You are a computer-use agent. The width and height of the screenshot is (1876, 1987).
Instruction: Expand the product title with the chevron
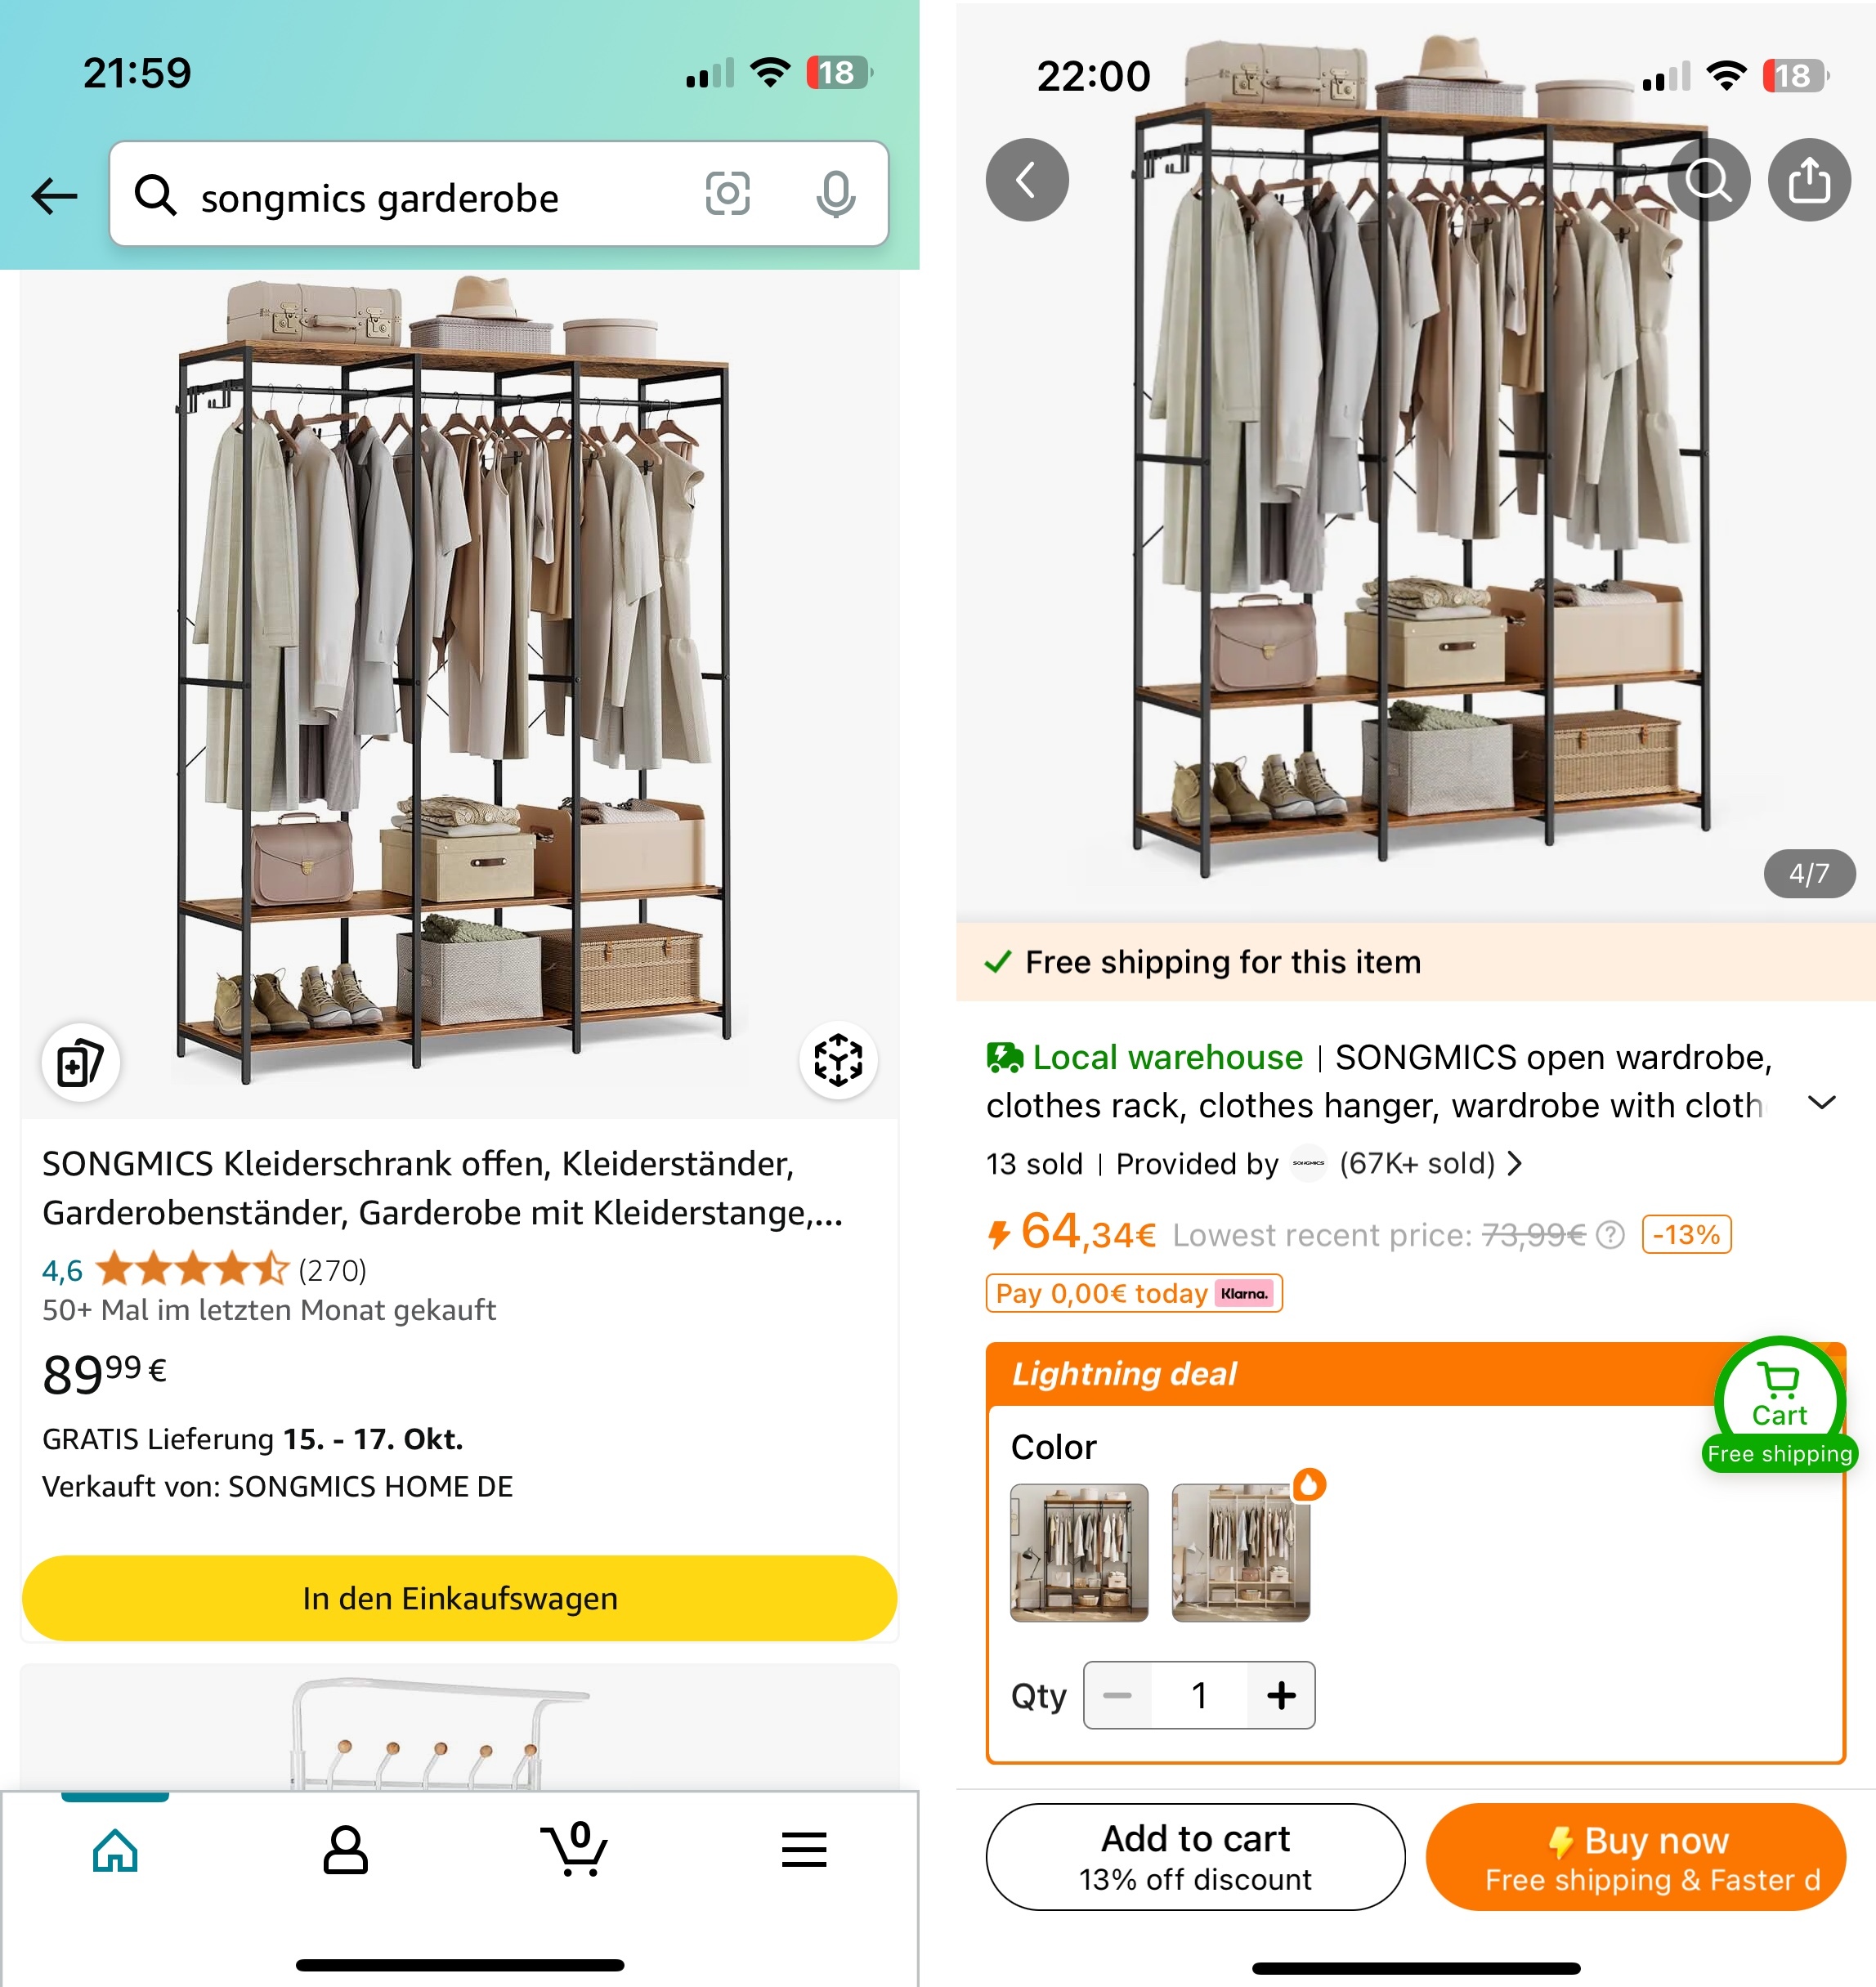click(1822, 1103)
